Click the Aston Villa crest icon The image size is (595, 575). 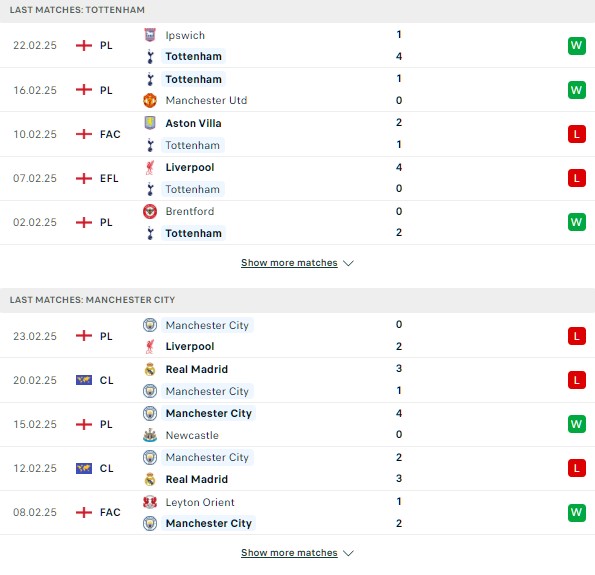click(150, 123)
